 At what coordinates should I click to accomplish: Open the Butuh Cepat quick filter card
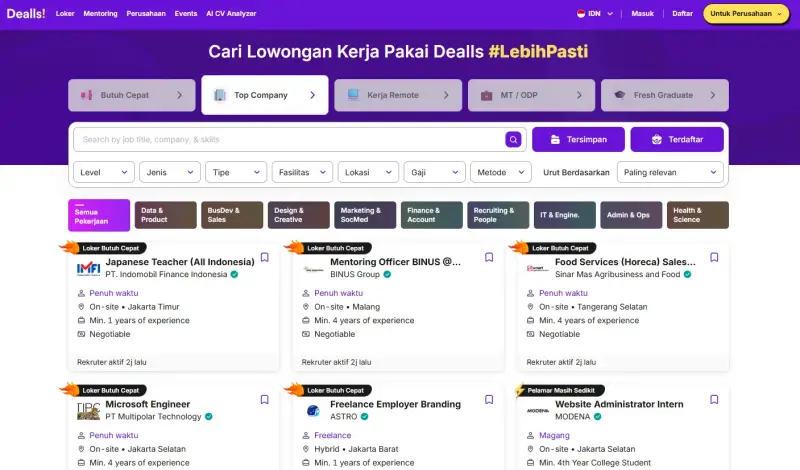coord(132,95)
